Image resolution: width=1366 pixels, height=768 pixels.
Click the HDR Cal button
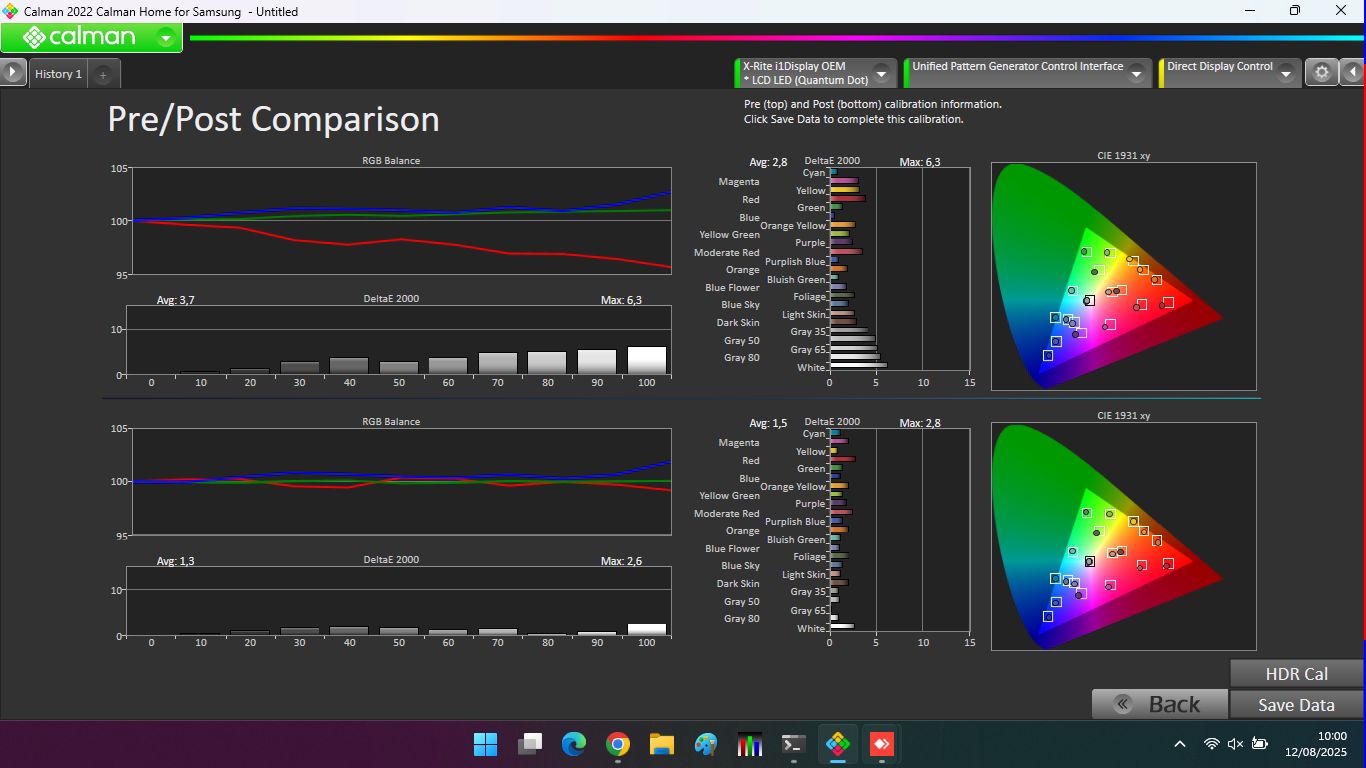[x=1295, y=674]
